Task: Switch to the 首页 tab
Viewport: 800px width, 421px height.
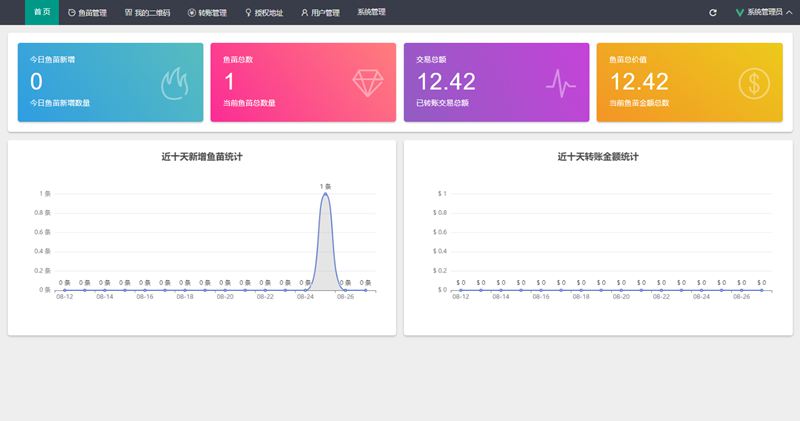Action: [41, 12]
